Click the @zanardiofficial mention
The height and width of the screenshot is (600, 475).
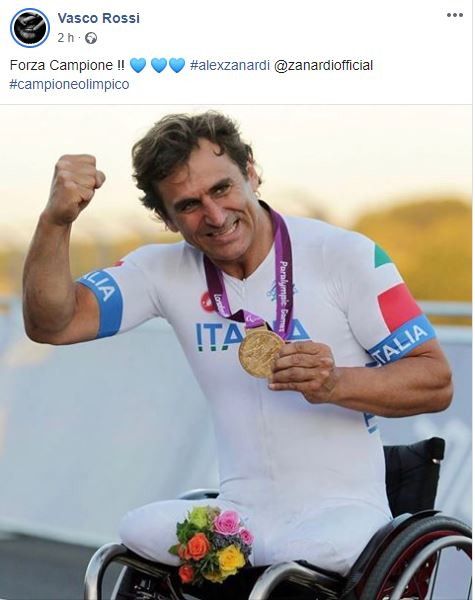(323, 65)
